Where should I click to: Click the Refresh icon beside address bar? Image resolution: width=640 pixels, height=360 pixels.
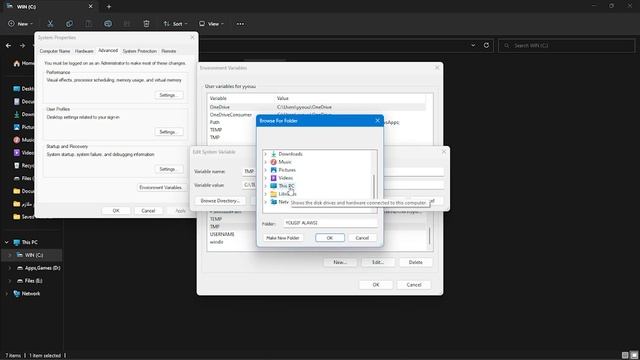(x=486, y=45)
